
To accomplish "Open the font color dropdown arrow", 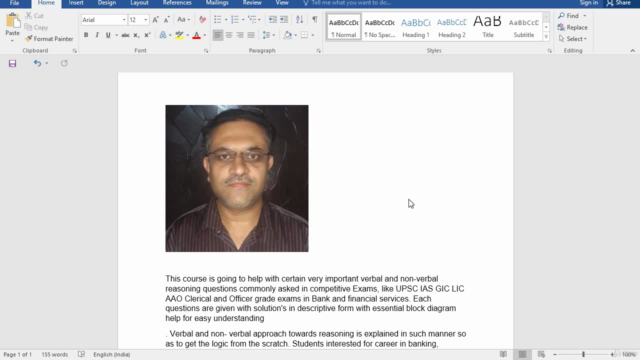I will [204, 35].
